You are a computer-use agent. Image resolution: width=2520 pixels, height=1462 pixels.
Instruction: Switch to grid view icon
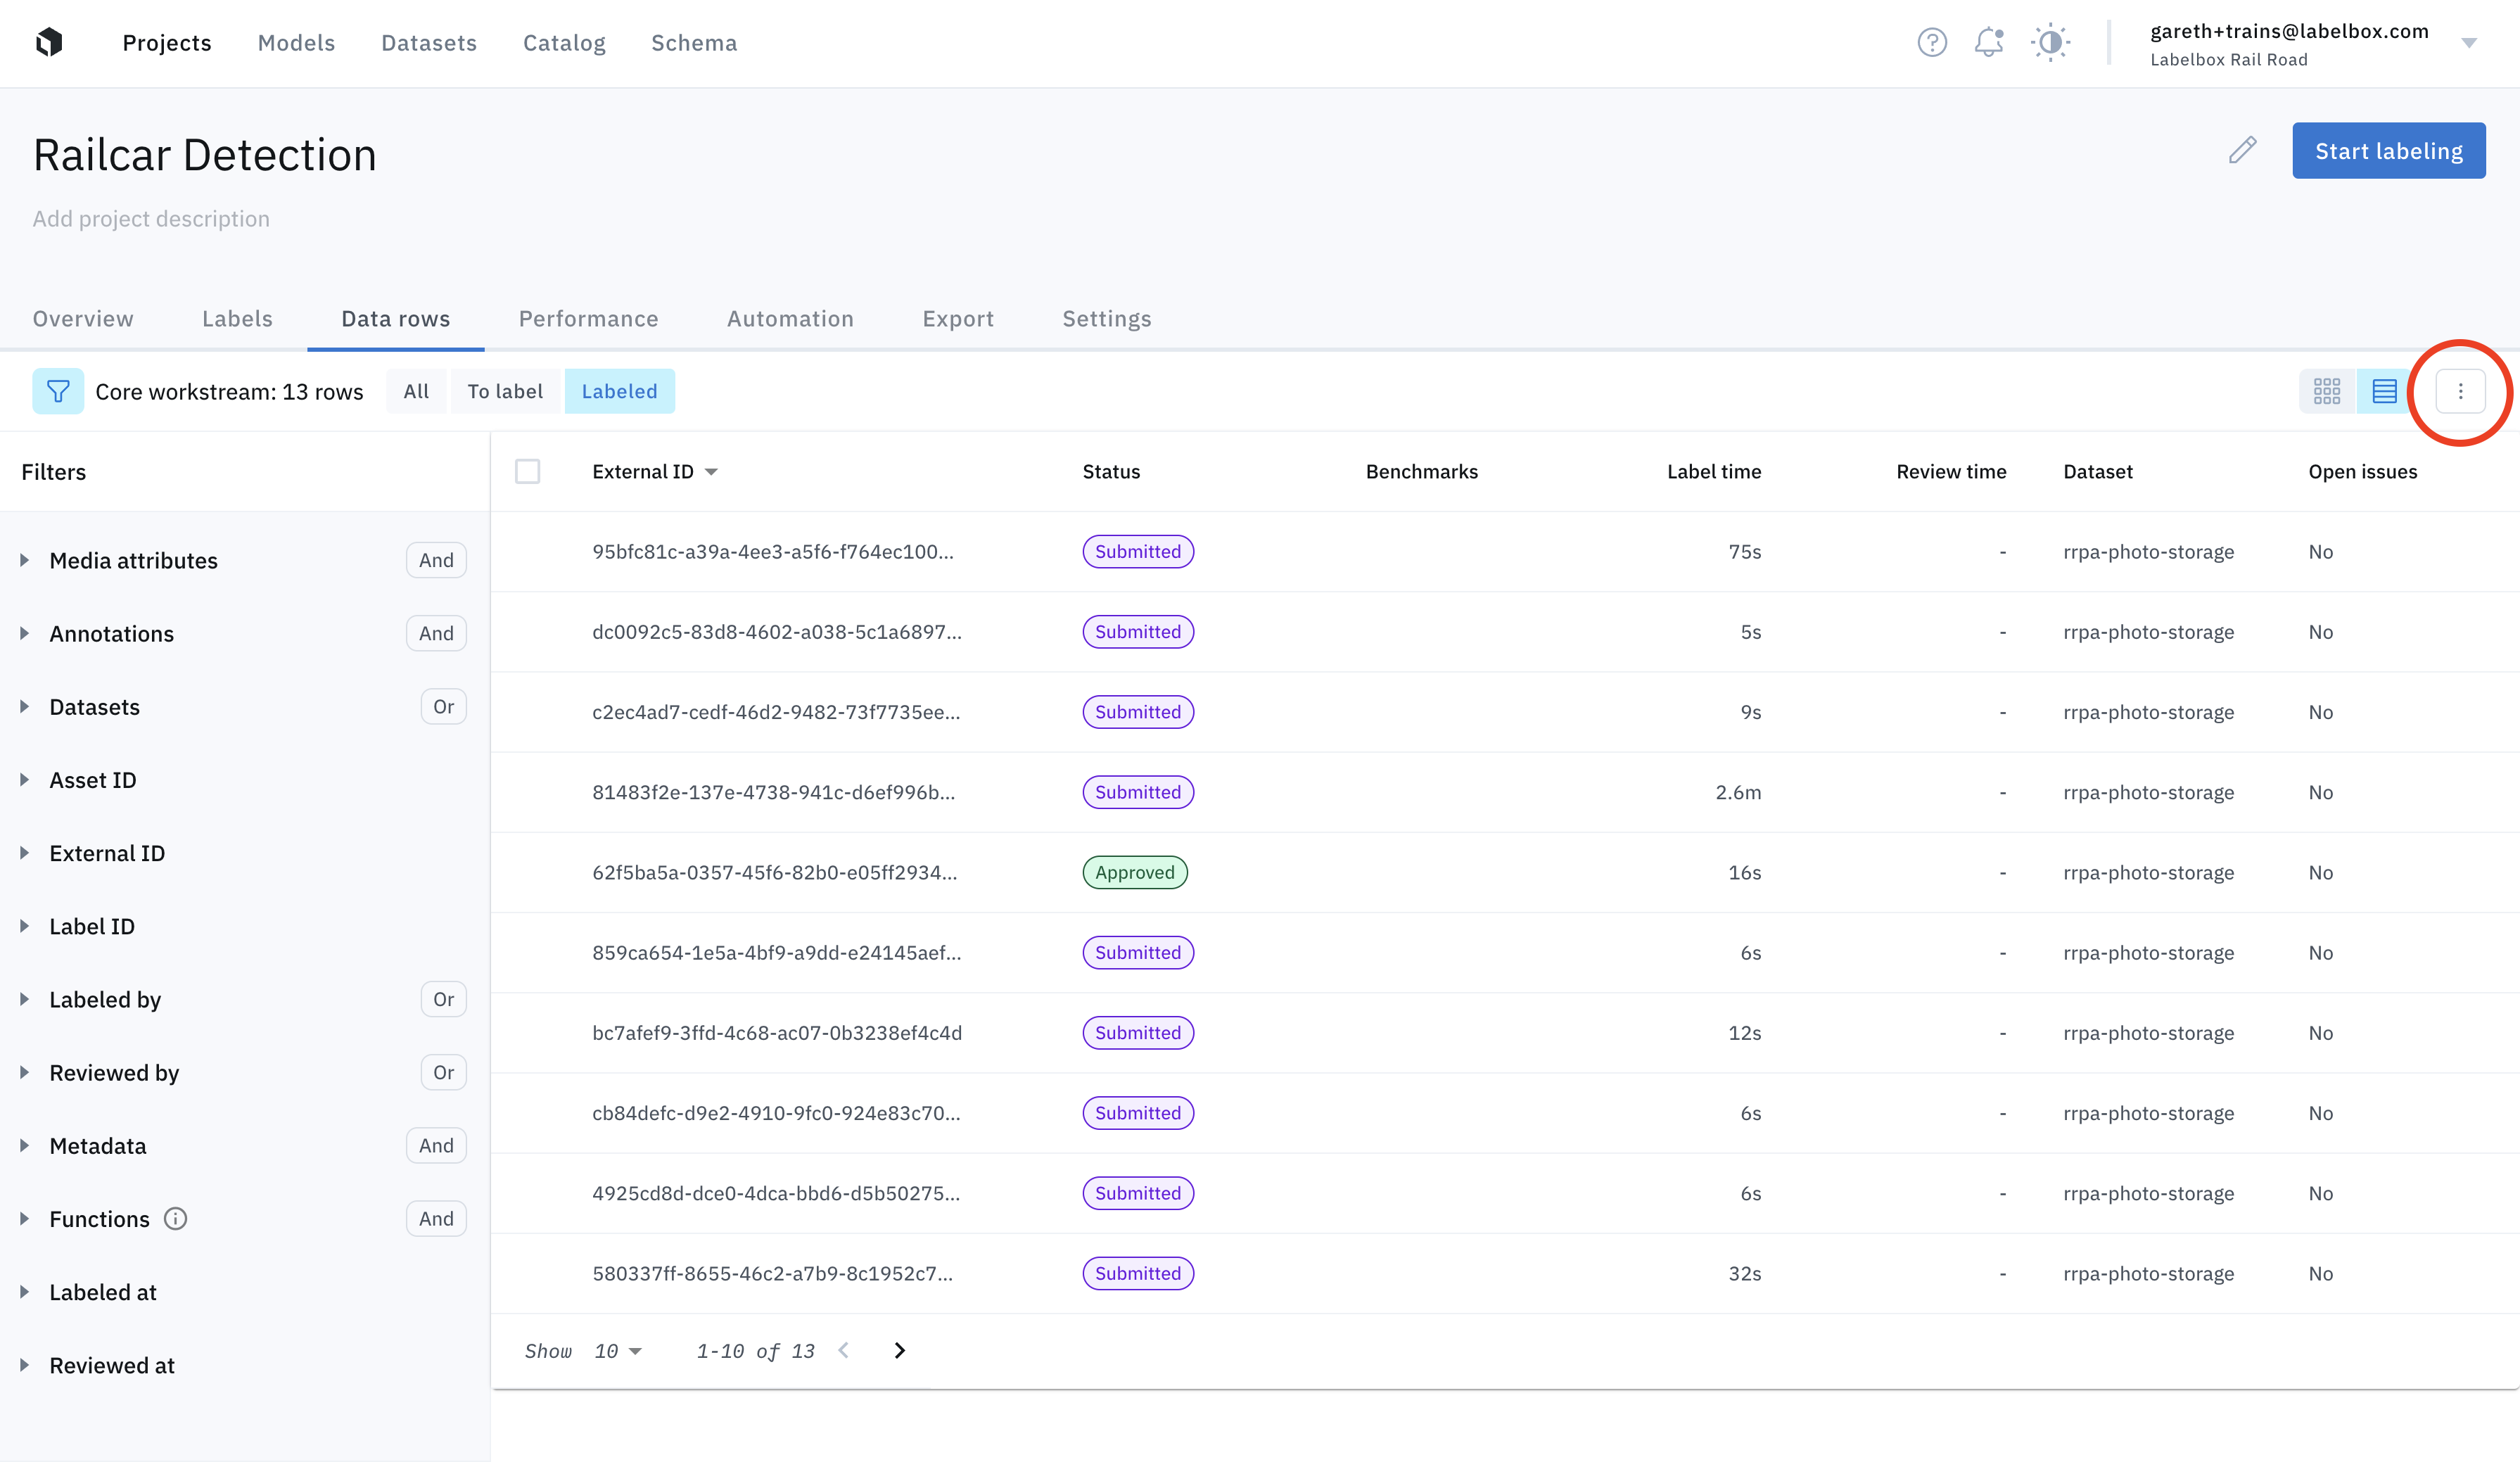[2327, 391]
